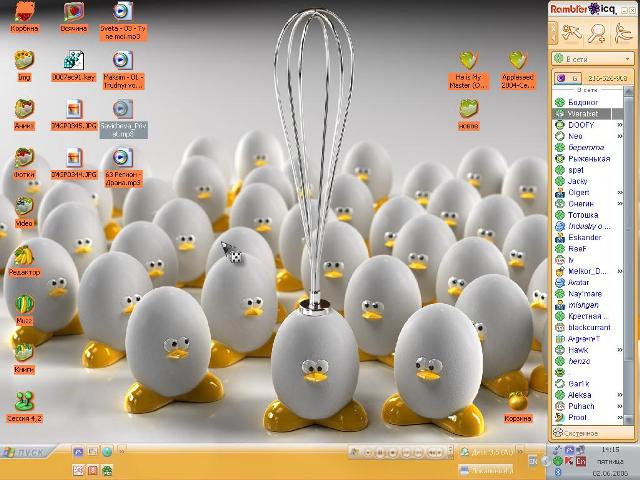Expand the quick launch overflow chevron
The image size is (640, 480).
click(x=121, y=451)
